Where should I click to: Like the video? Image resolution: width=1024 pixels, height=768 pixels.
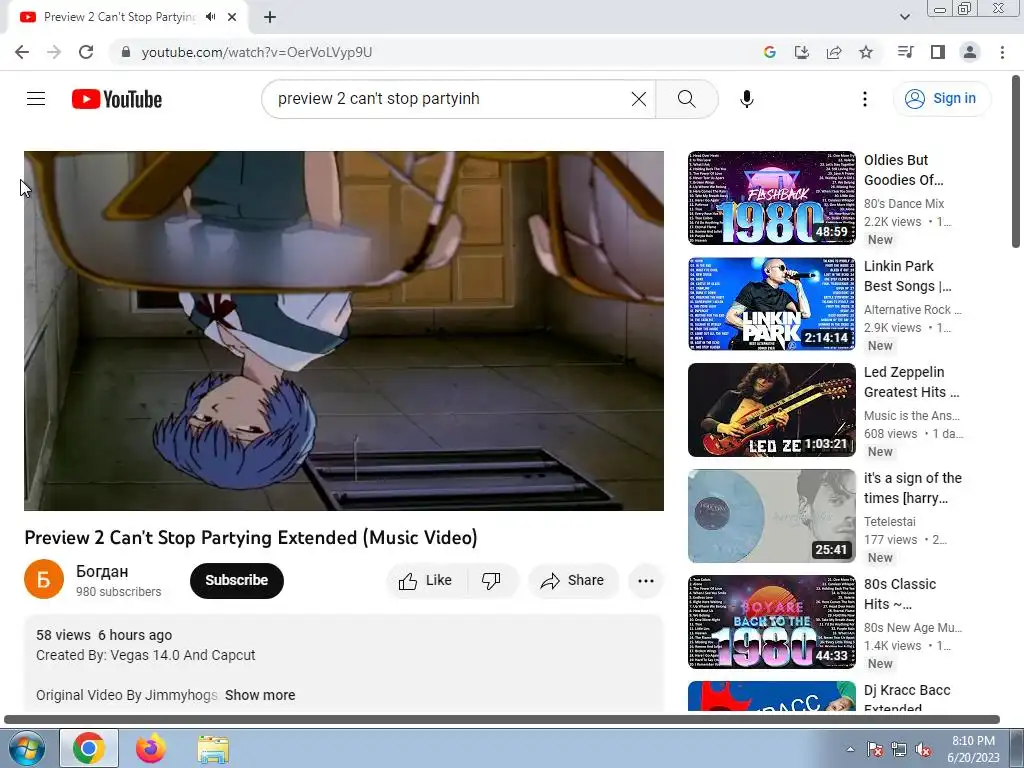[426, 581]
